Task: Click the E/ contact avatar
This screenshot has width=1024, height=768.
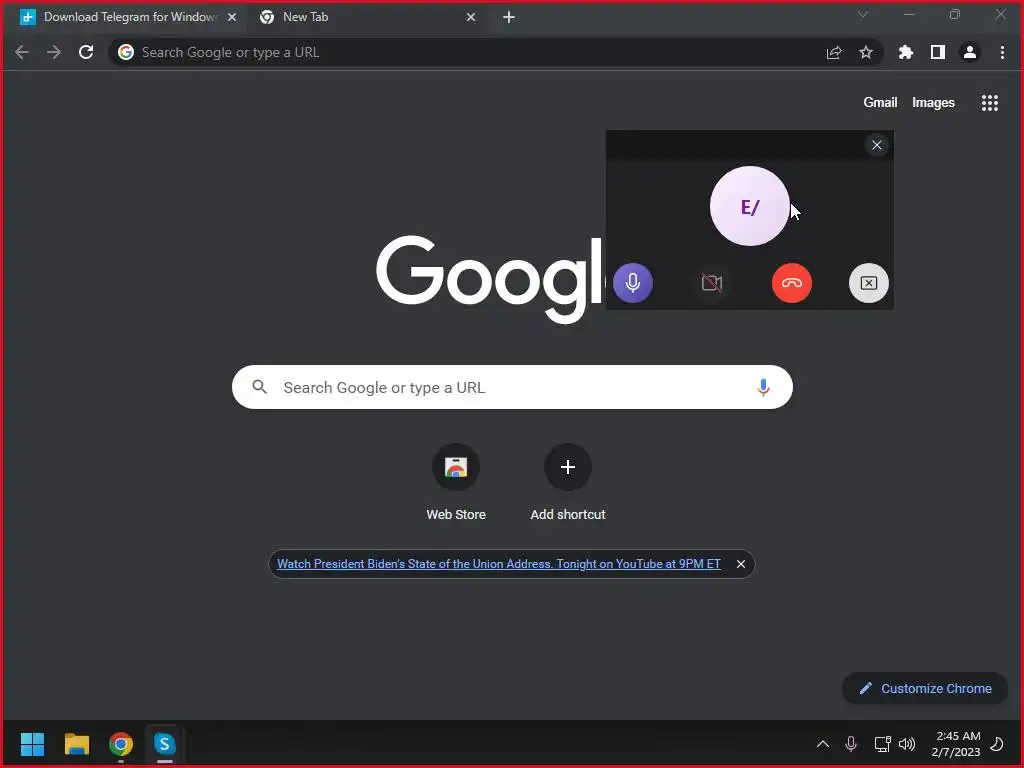Action: tap(750, 206)
